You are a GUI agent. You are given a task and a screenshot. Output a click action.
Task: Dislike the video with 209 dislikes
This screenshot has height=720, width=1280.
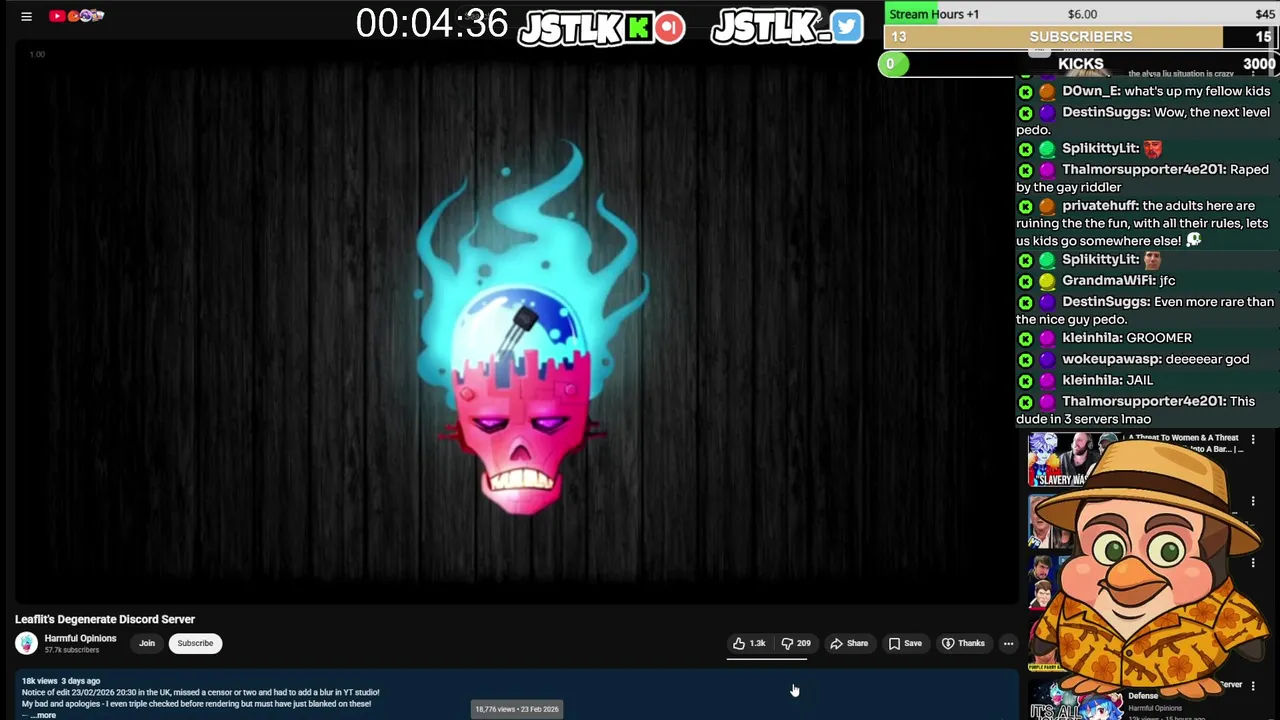pos(796,643)
